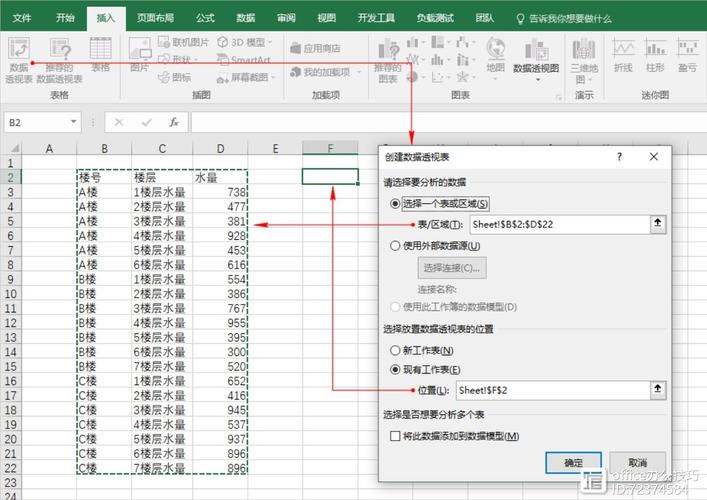Click the Insert Function fx icon

click(174, 122)
